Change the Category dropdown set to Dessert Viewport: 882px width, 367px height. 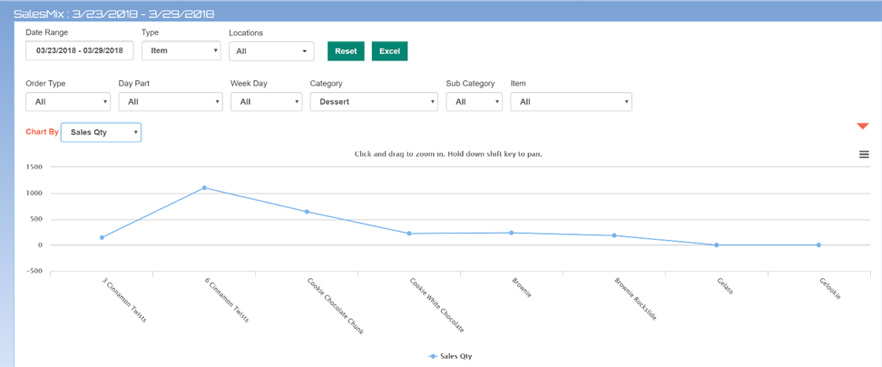(374, 102)
